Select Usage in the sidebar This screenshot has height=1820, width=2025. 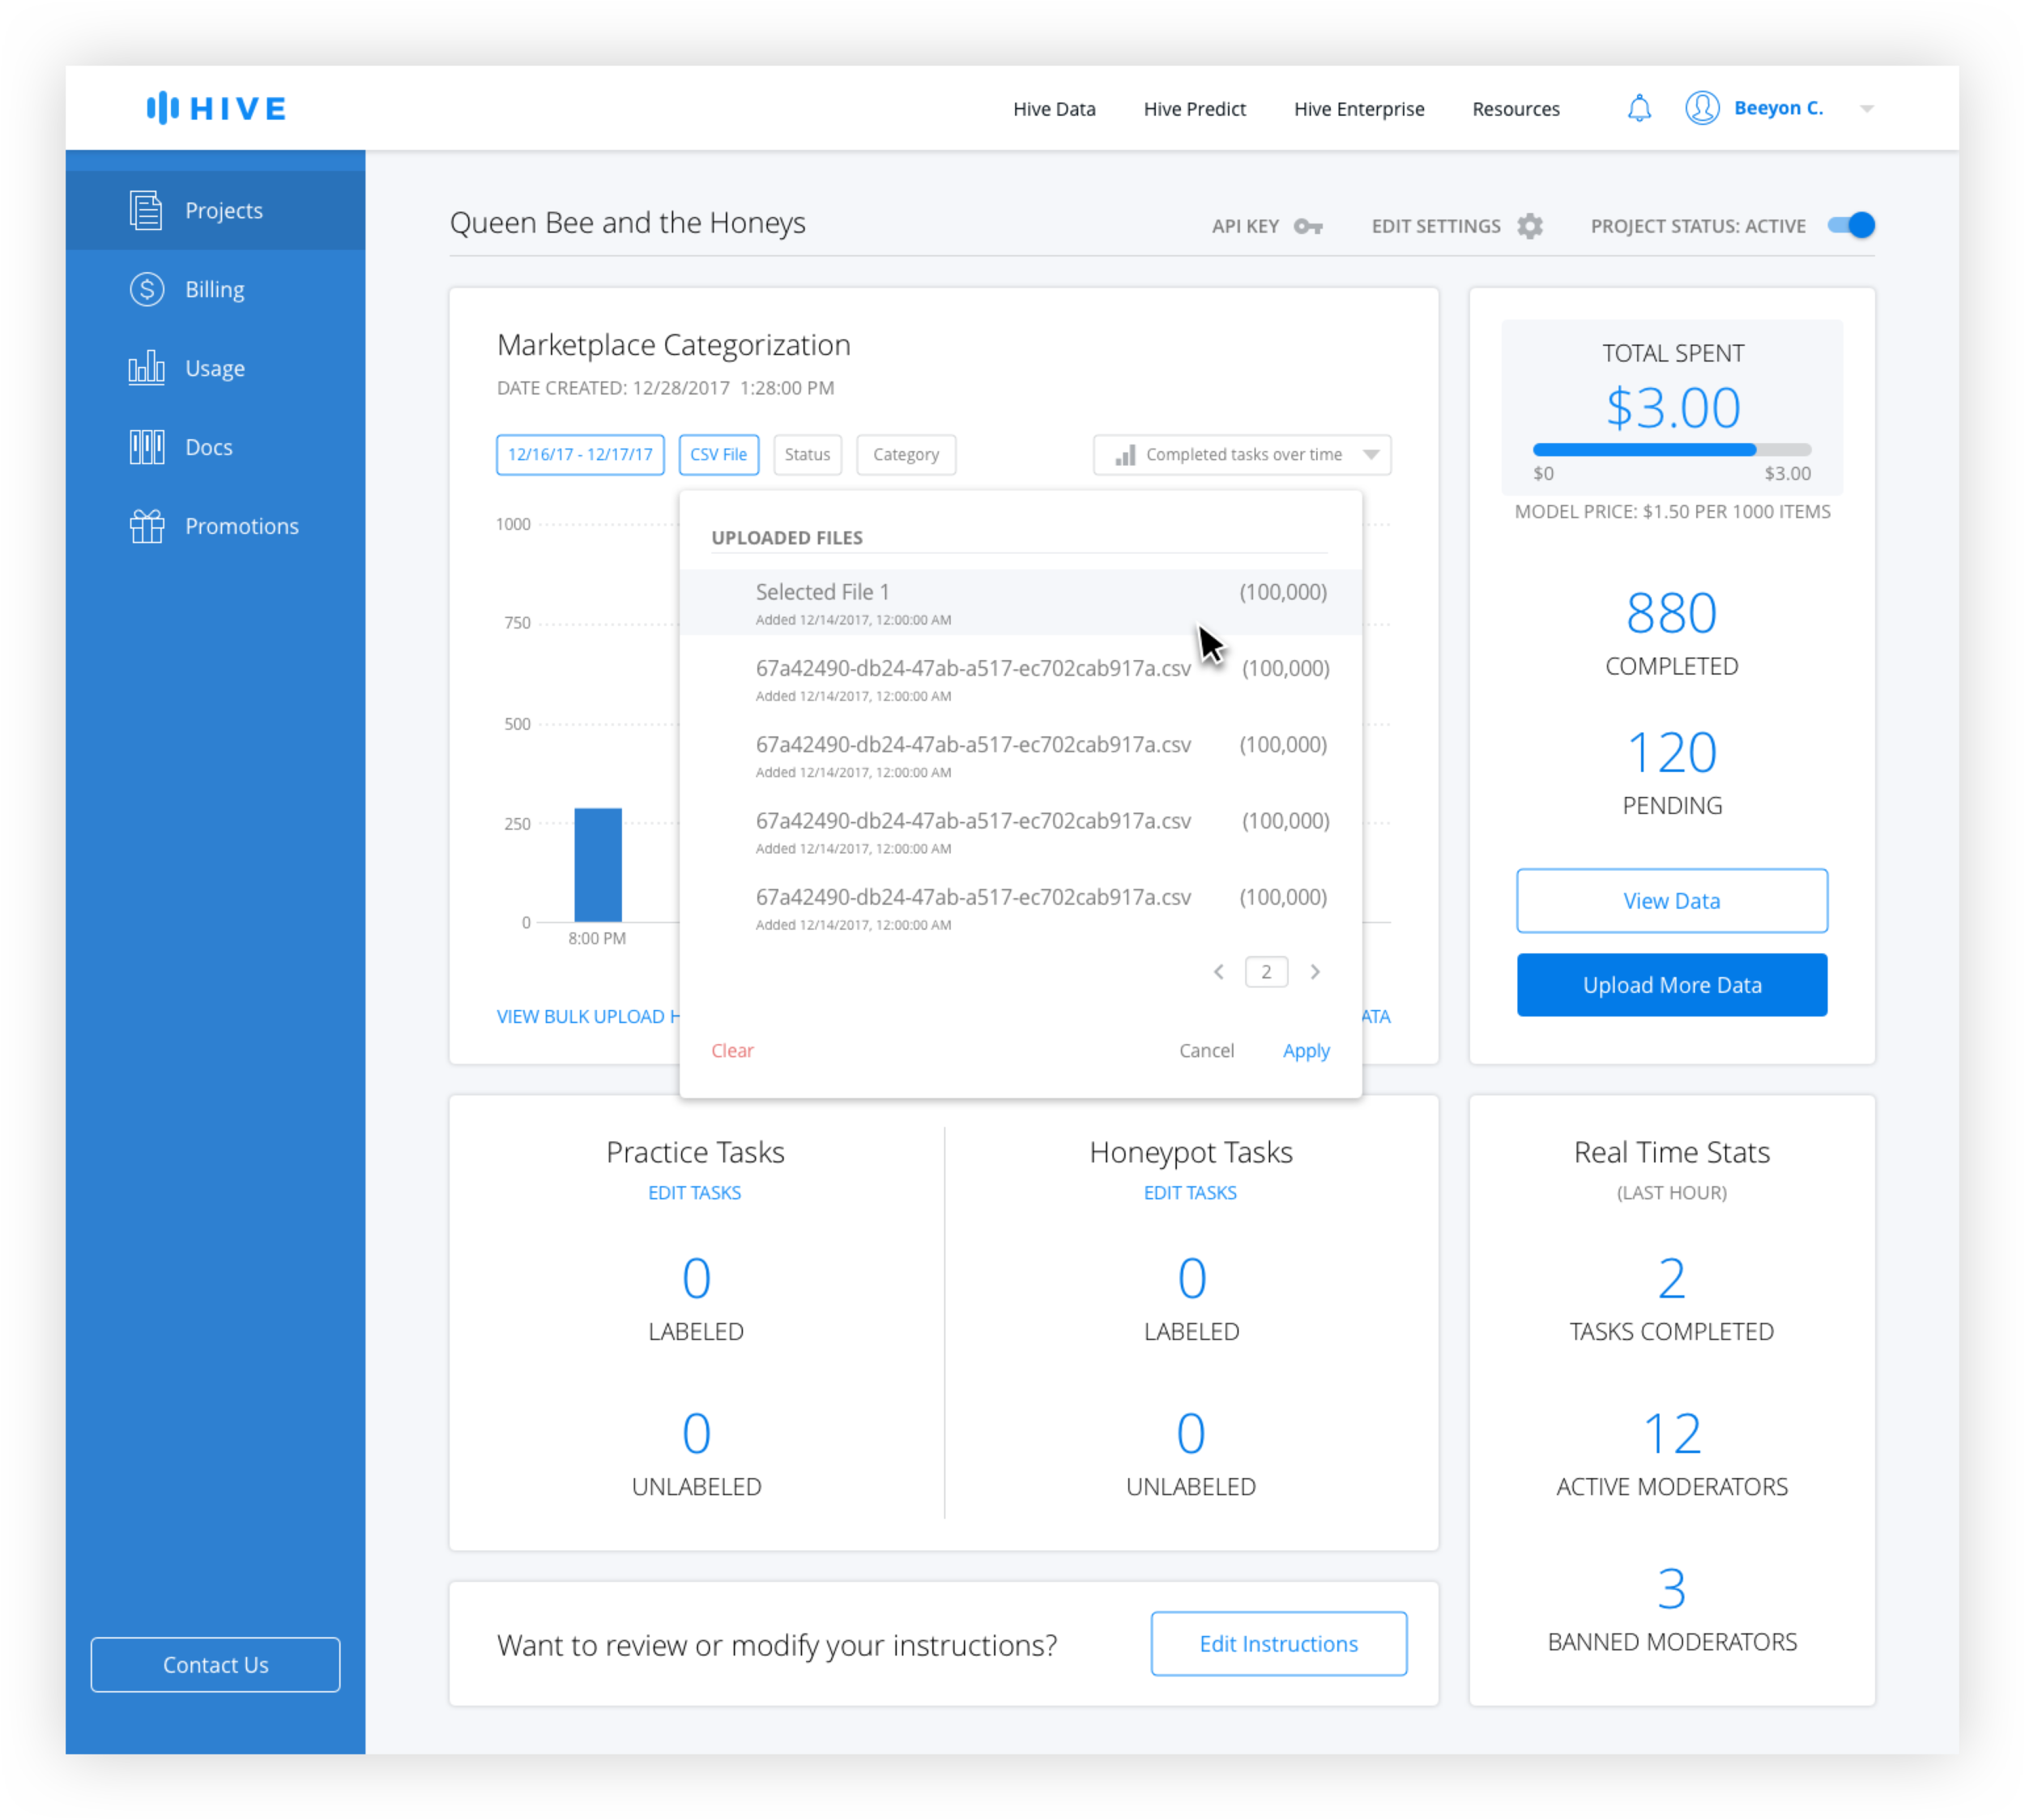(x=215, y=368)
